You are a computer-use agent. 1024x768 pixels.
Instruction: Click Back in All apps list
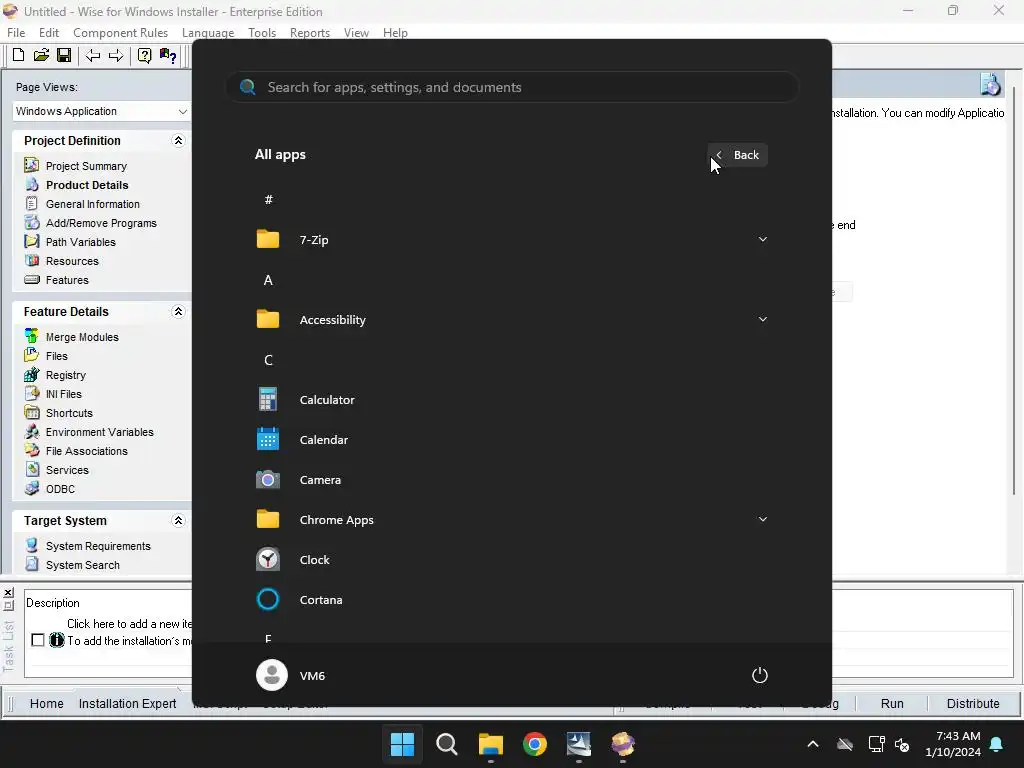click(x=738, y=155)
